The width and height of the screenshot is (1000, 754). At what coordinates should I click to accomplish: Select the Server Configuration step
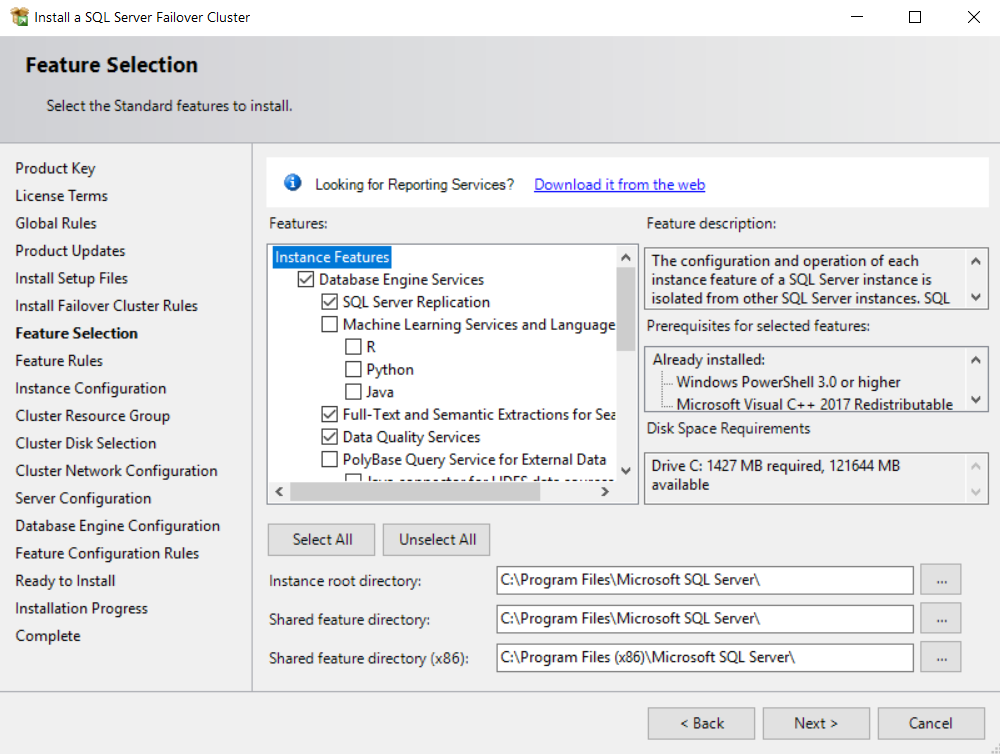(83, 498)
